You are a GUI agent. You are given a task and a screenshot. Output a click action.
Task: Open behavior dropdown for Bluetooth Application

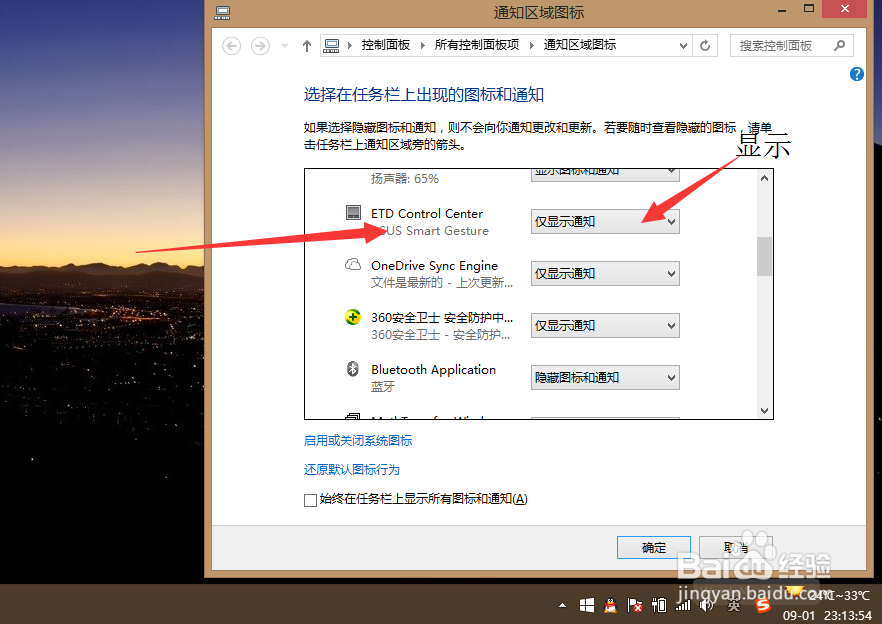(605, 378)
